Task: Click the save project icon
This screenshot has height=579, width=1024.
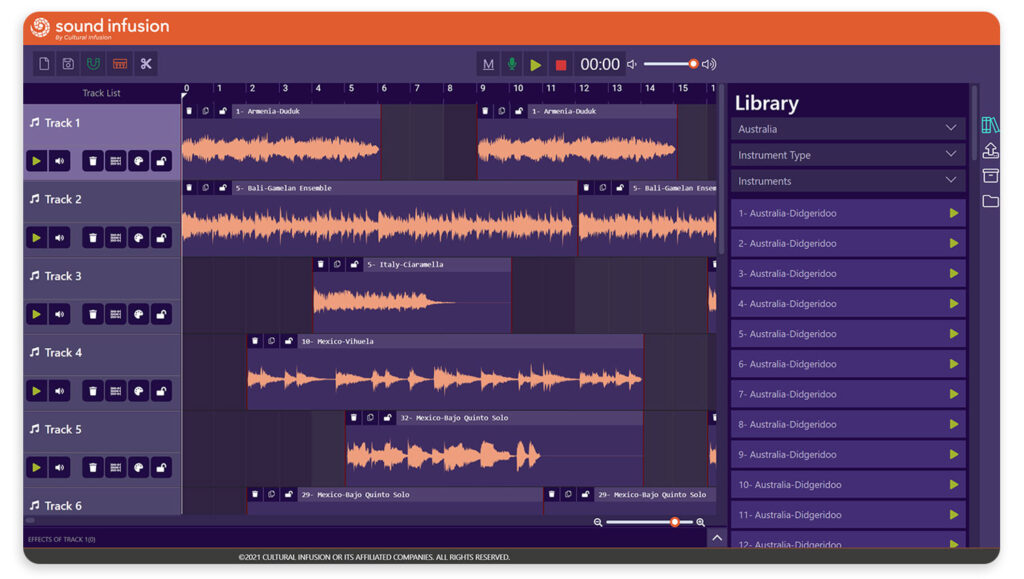Action: (68, 64)
